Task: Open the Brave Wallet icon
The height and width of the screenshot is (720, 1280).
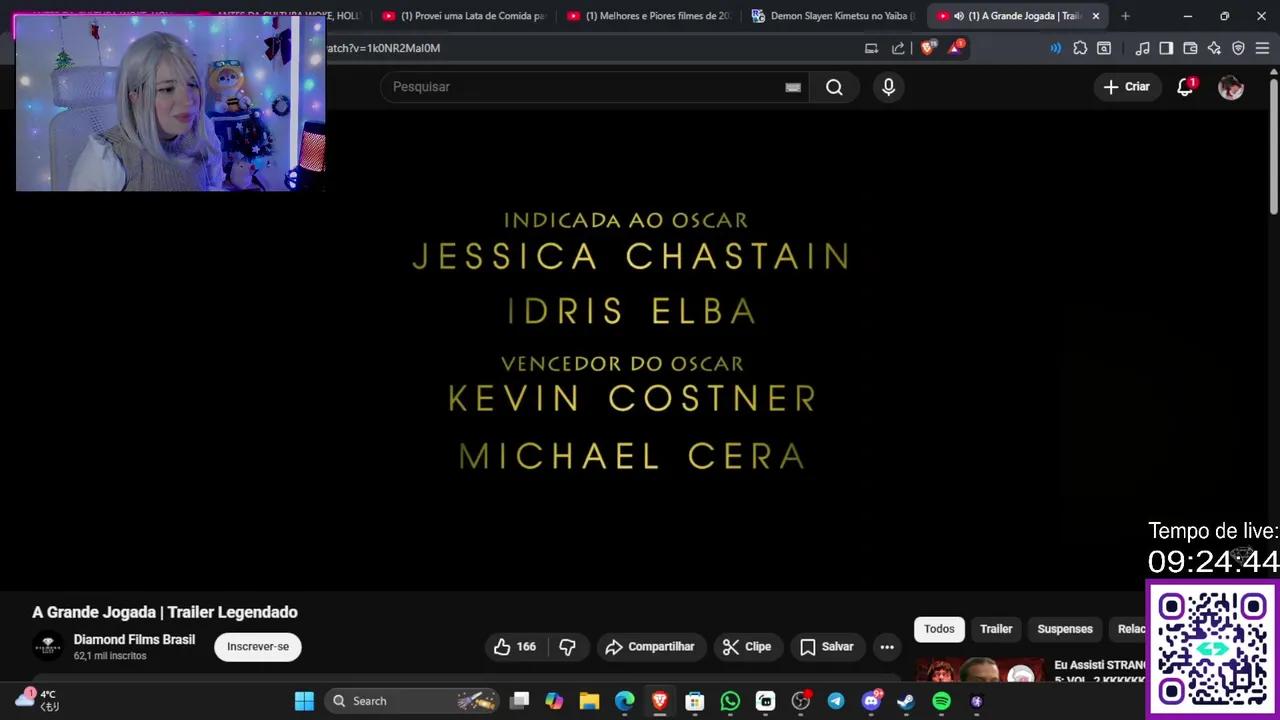Action: point(1190,48)
